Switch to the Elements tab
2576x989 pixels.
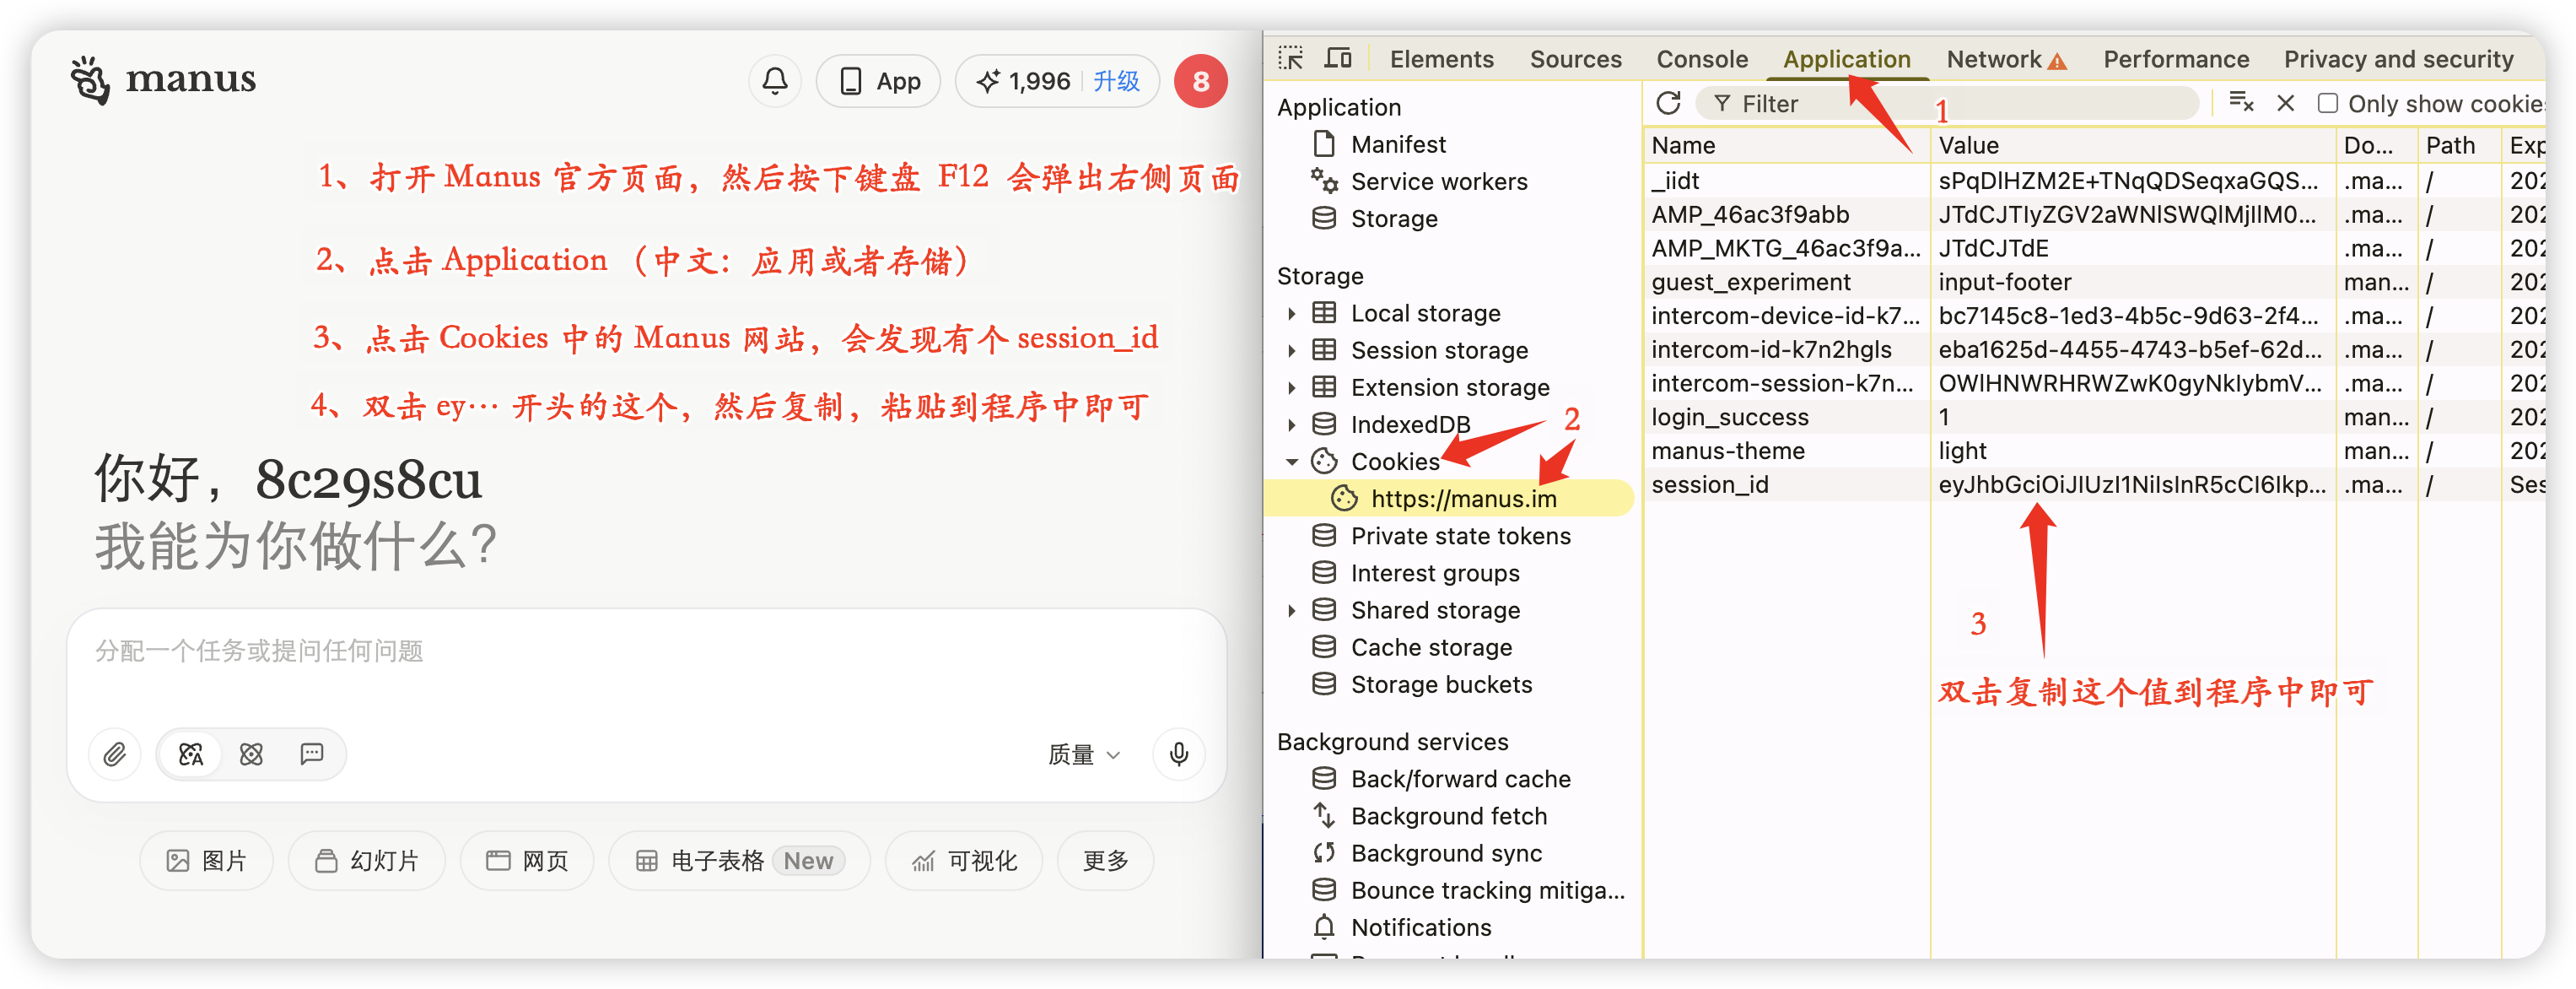pos(1441,59)
